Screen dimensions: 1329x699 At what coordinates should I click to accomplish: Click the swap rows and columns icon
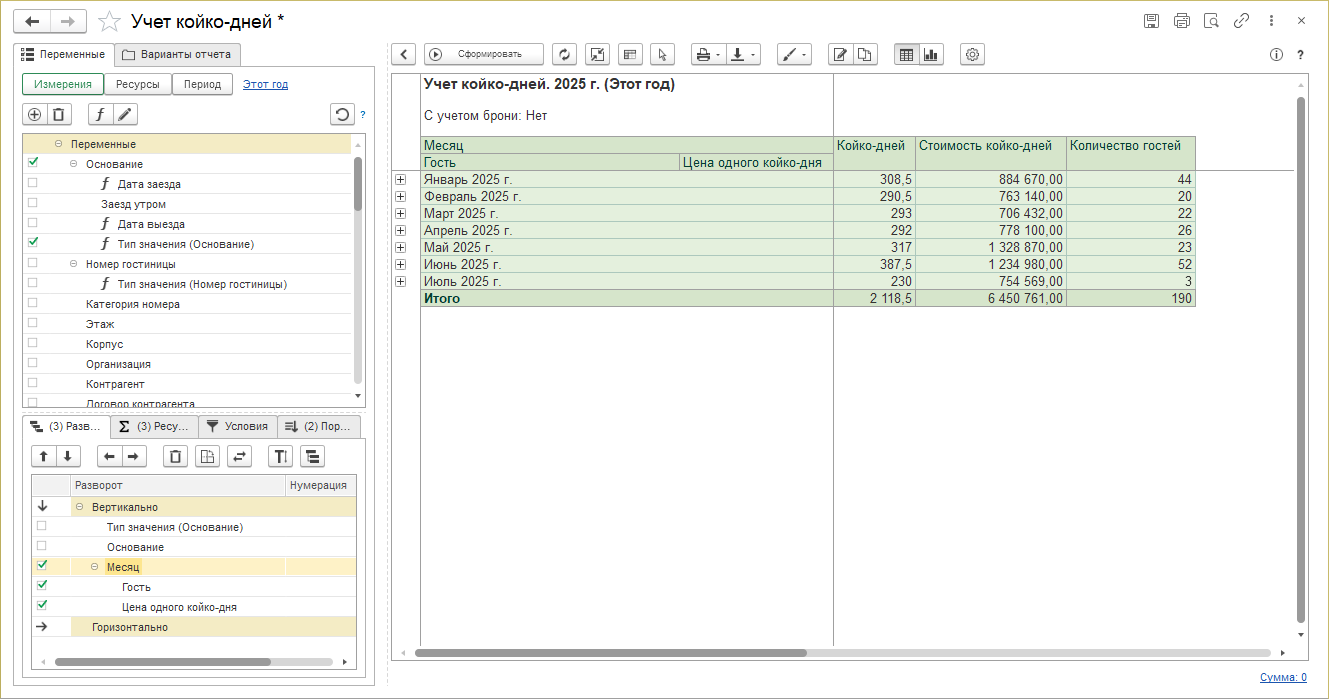[x=239, y=457]
